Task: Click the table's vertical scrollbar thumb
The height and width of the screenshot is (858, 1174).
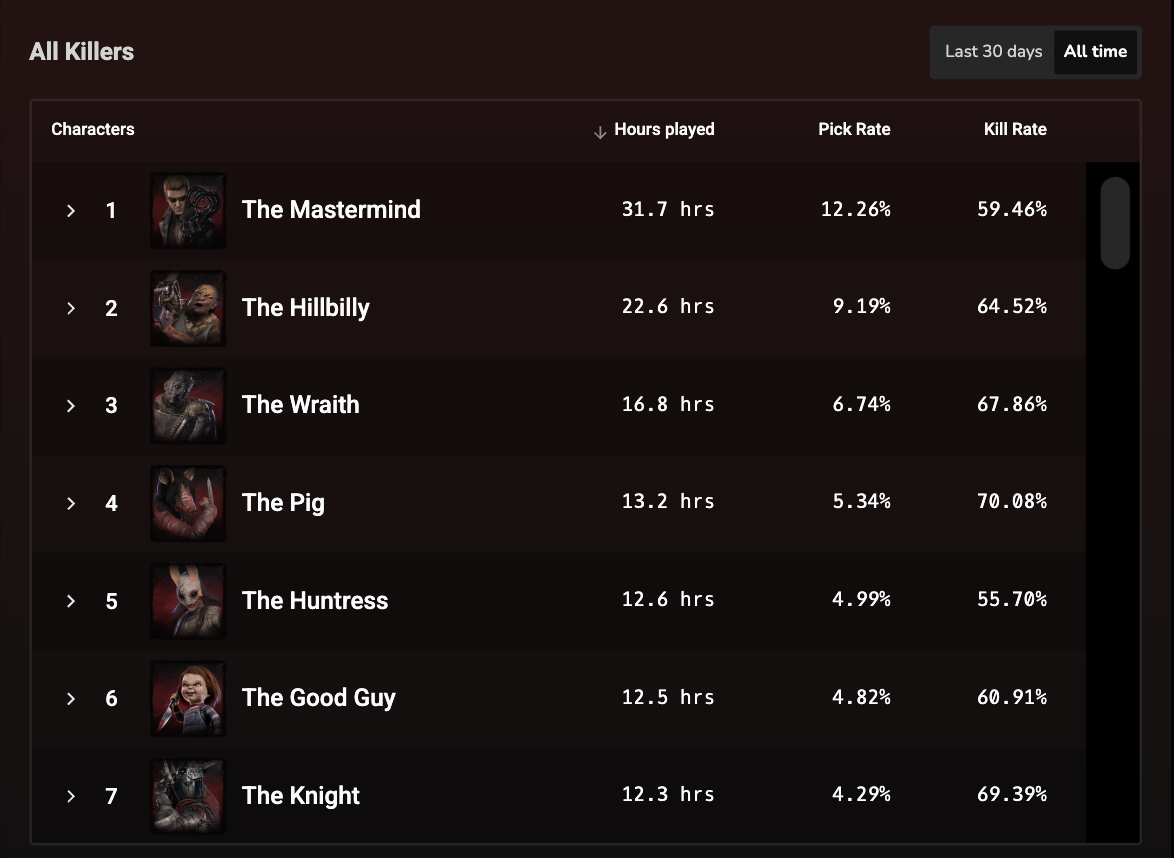Action: (x=1115, y=222)
